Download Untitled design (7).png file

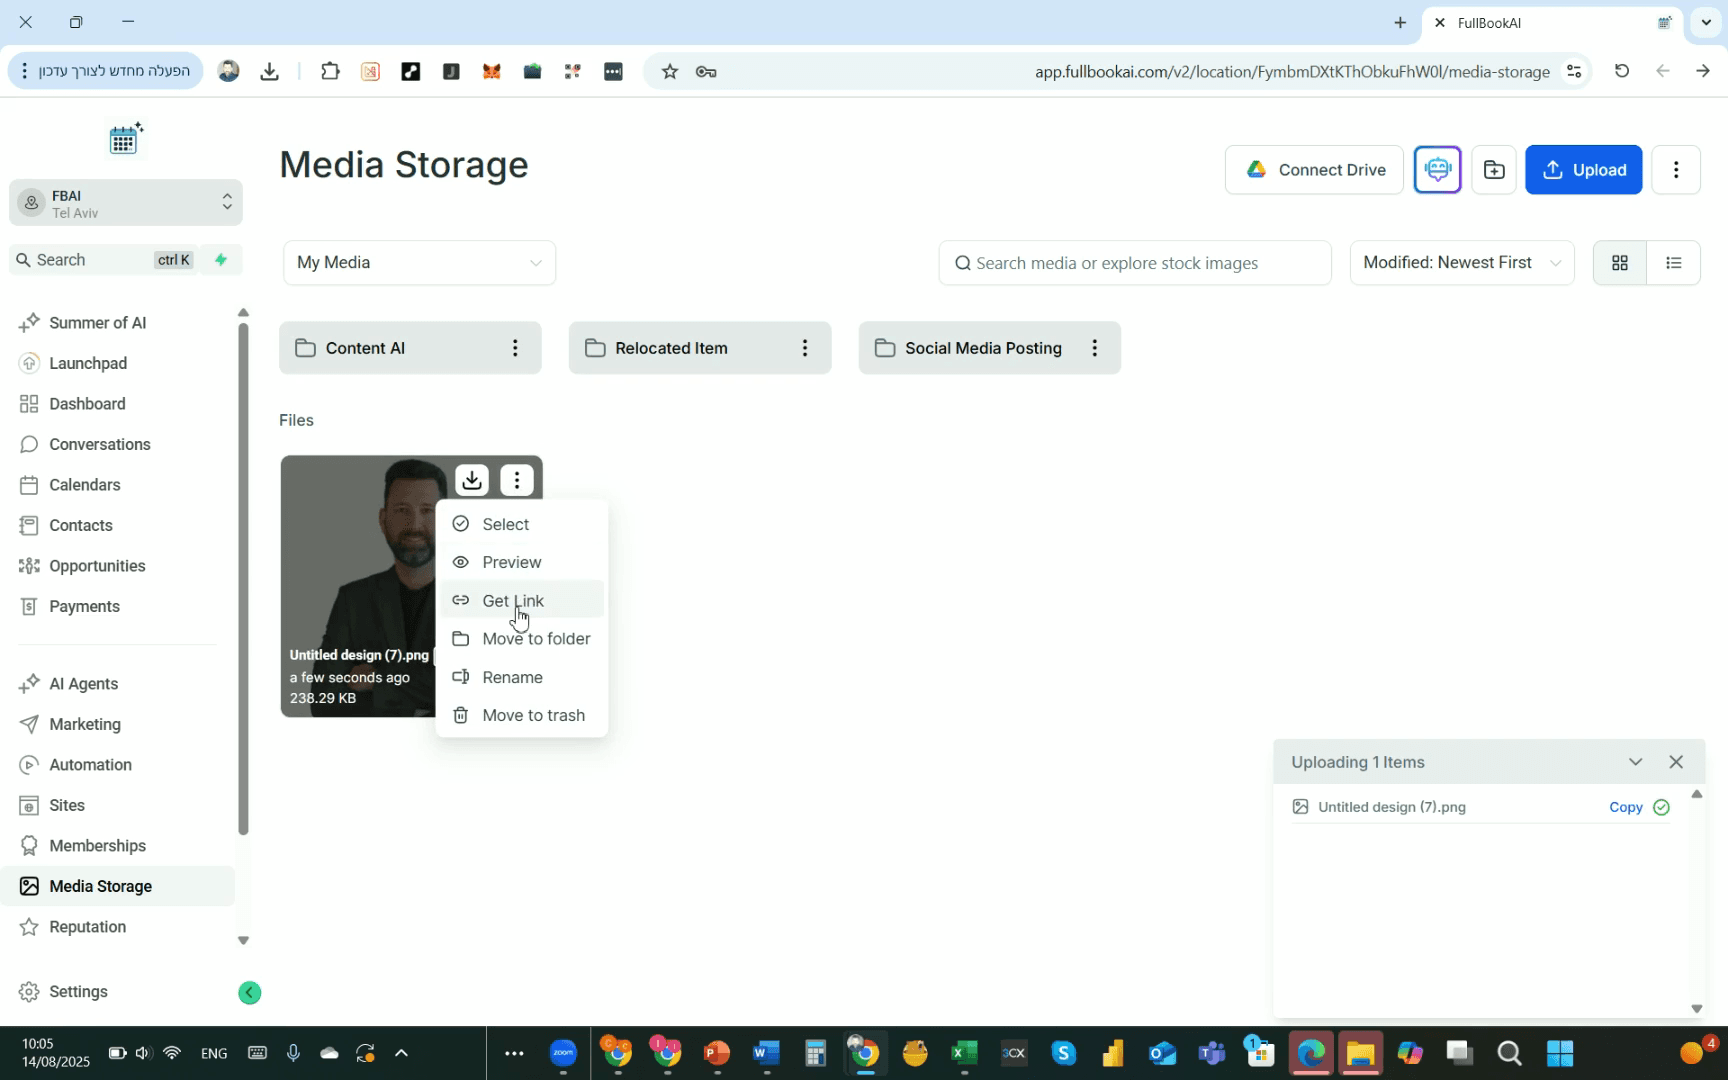(472, 480)
